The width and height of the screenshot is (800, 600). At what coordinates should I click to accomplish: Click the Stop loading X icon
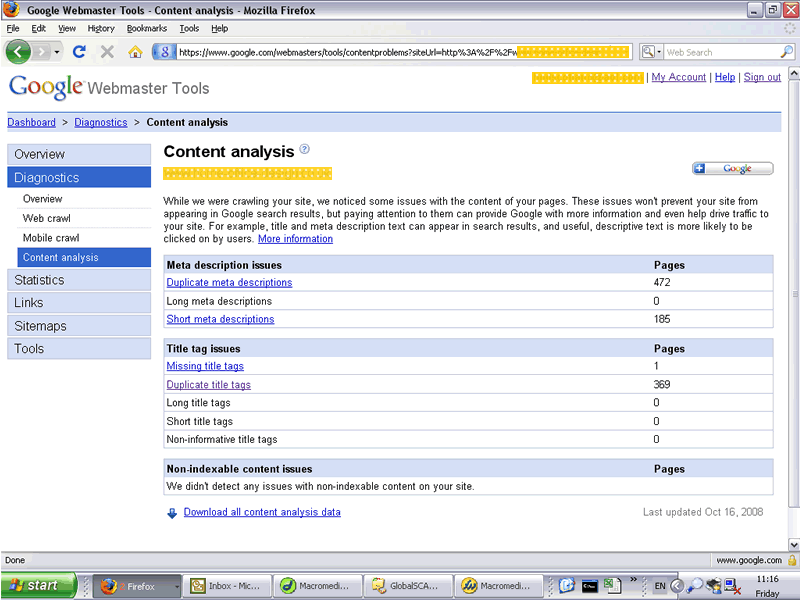[107, 52]
